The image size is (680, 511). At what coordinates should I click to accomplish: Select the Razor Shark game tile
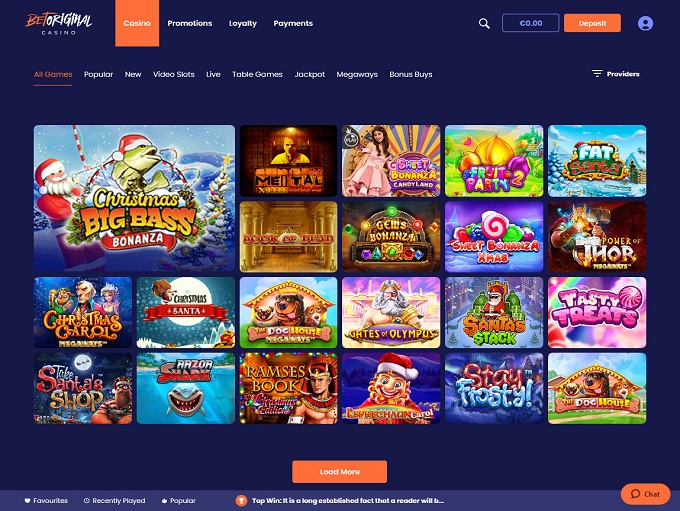[186, 388]
